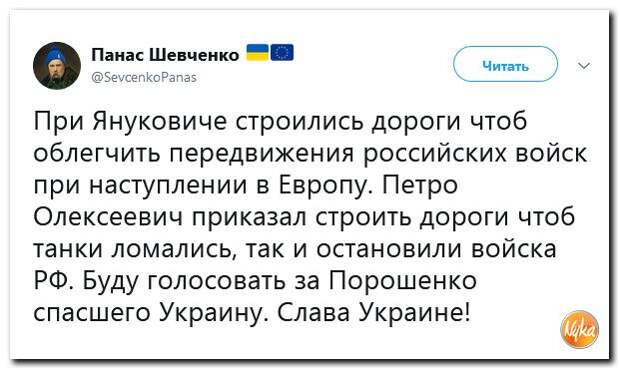Screen dimensions: 620x370
Task: Click the tweet line starting with танки ломались
Action: [x=295, y=249]
